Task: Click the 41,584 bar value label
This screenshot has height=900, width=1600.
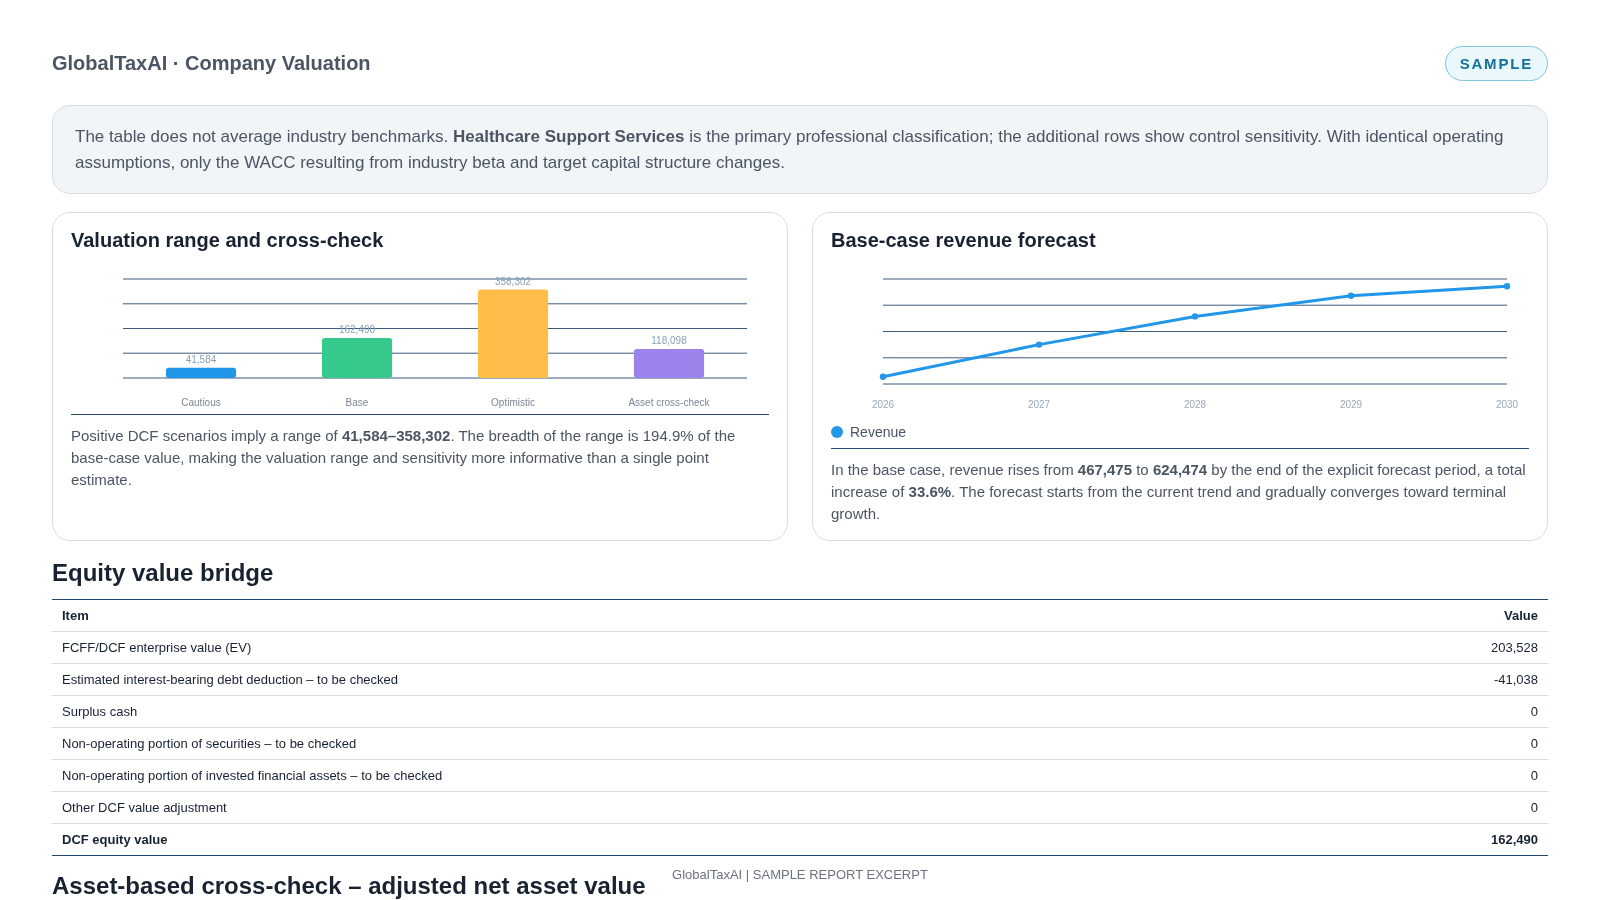Action: click(x=201, y=360)
